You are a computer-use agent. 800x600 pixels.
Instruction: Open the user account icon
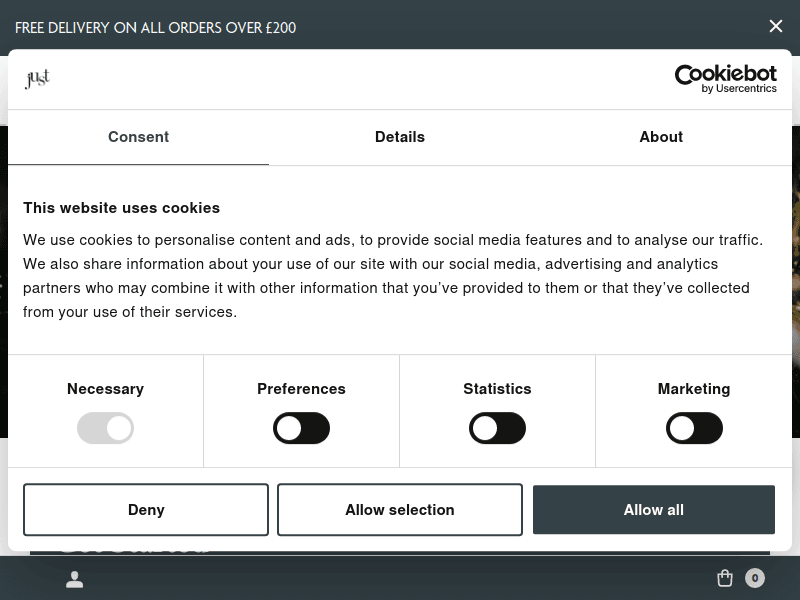75,579
